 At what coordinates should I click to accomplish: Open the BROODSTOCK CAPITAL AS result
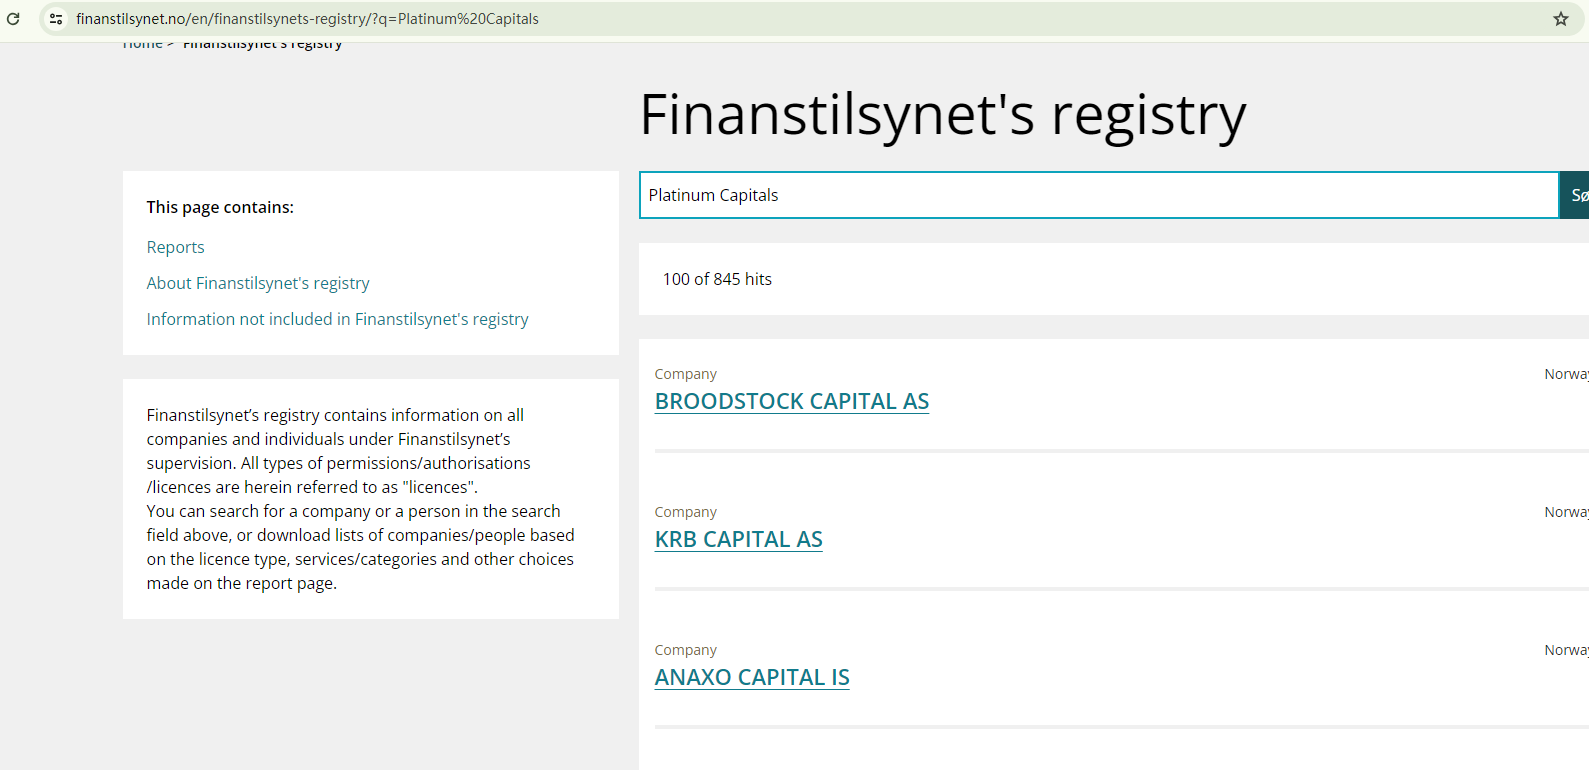tap(791, 401)
